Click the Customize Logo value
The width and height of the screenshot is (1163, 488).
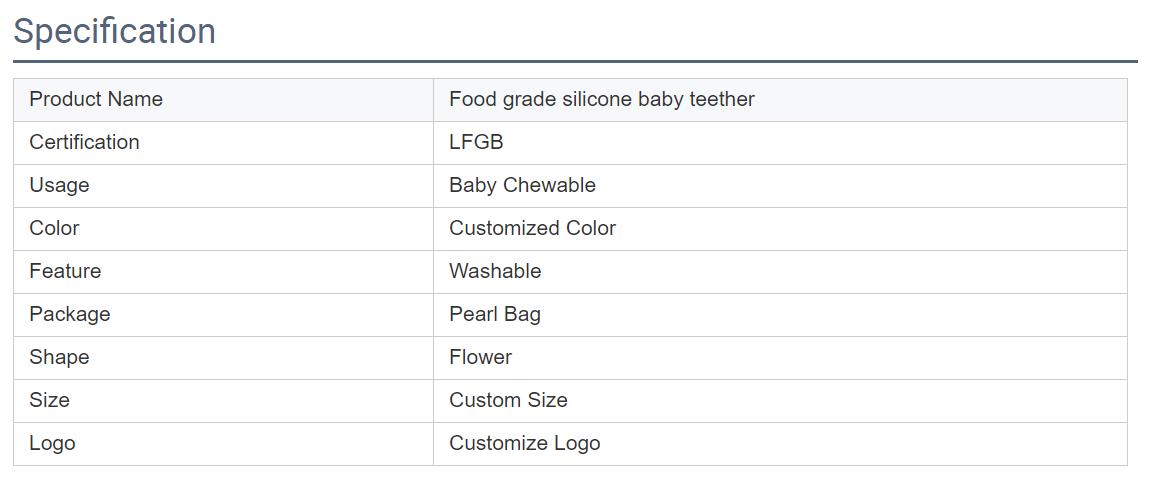pos(524,444)
